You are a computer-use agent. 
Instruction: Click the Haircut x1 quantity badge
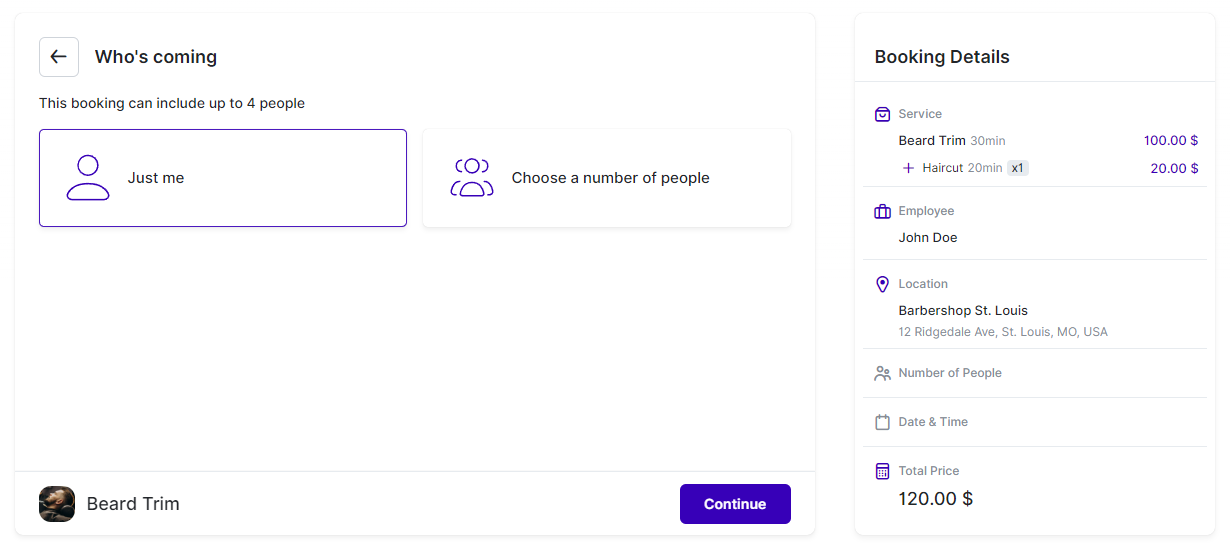[1017, 168]
